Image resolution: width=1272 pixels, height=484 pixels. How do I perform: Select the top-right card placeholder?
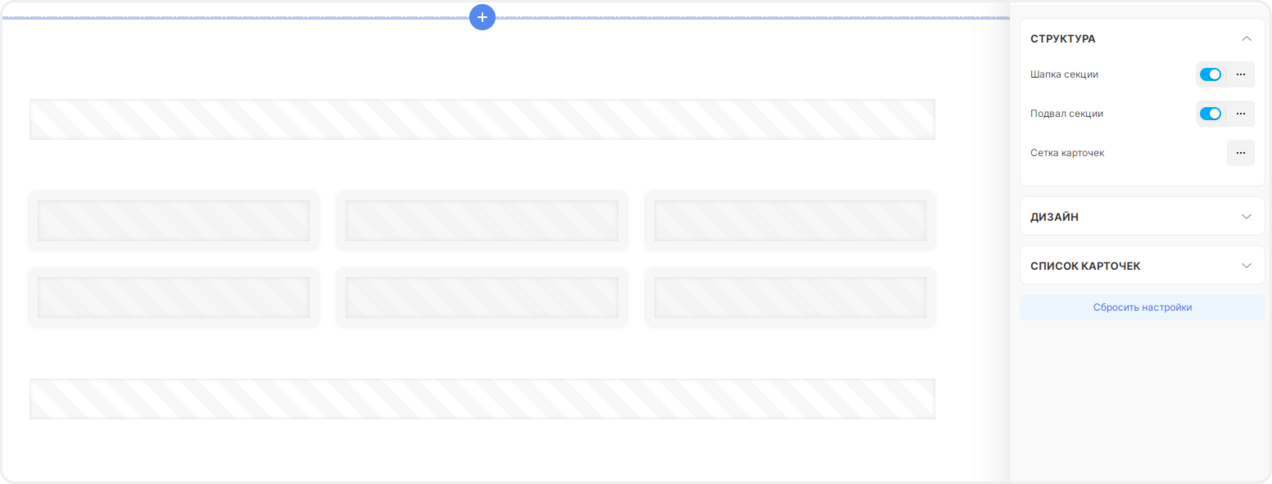790,220
